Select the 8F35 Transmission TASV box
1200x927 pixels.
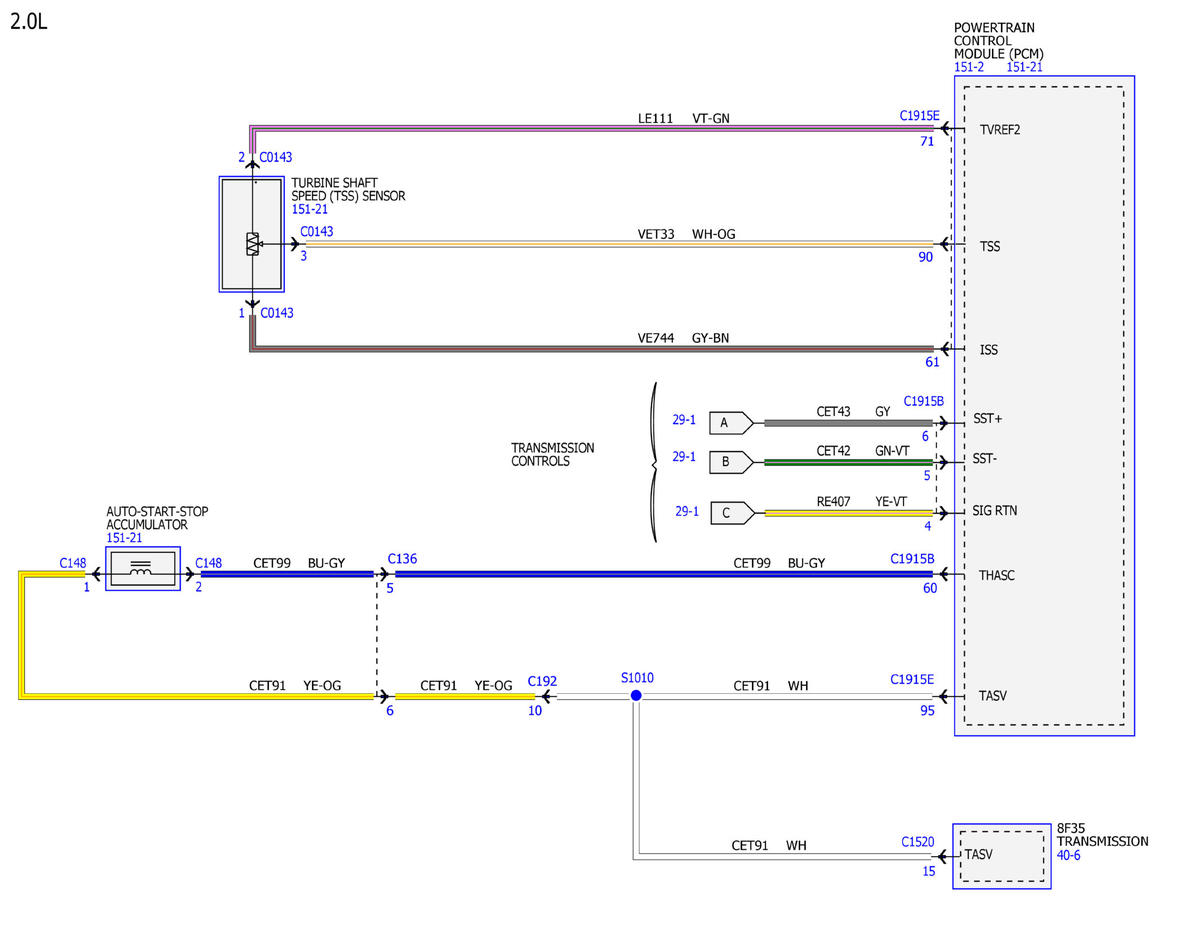coord(1002,856)
